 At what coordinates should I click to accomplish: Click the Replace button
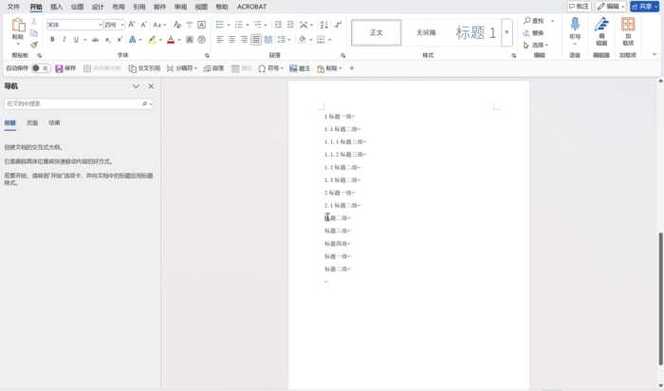click(x=534, y=33)
